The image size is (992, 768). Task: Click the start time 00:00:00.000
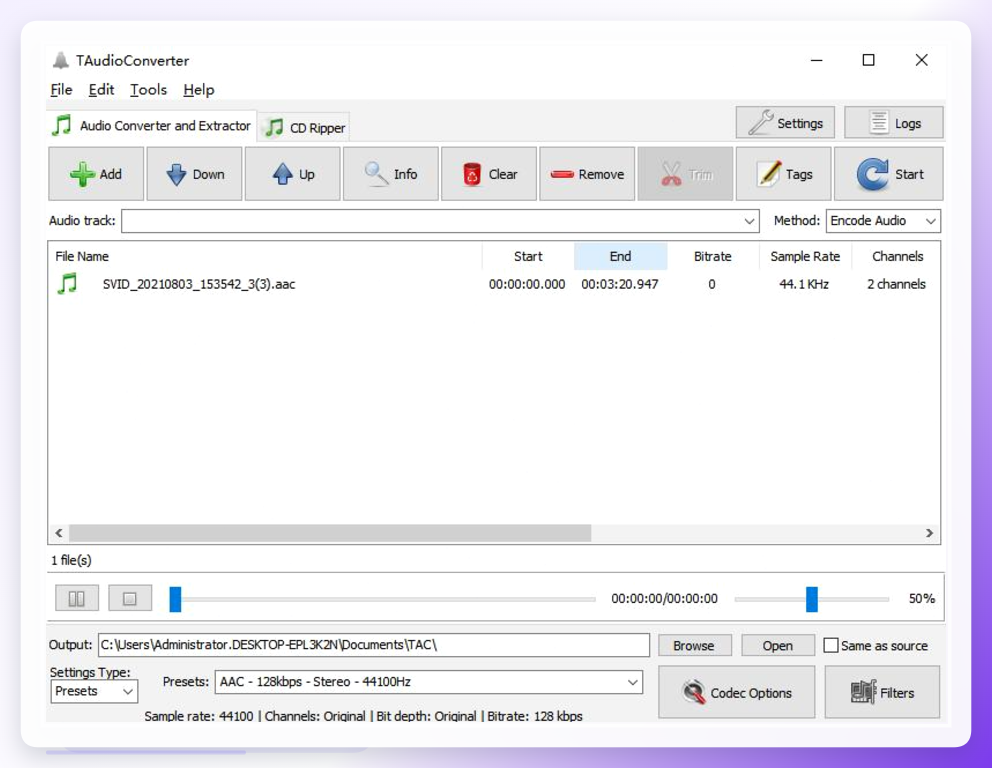pyautogui.click(x=527, y=284)
